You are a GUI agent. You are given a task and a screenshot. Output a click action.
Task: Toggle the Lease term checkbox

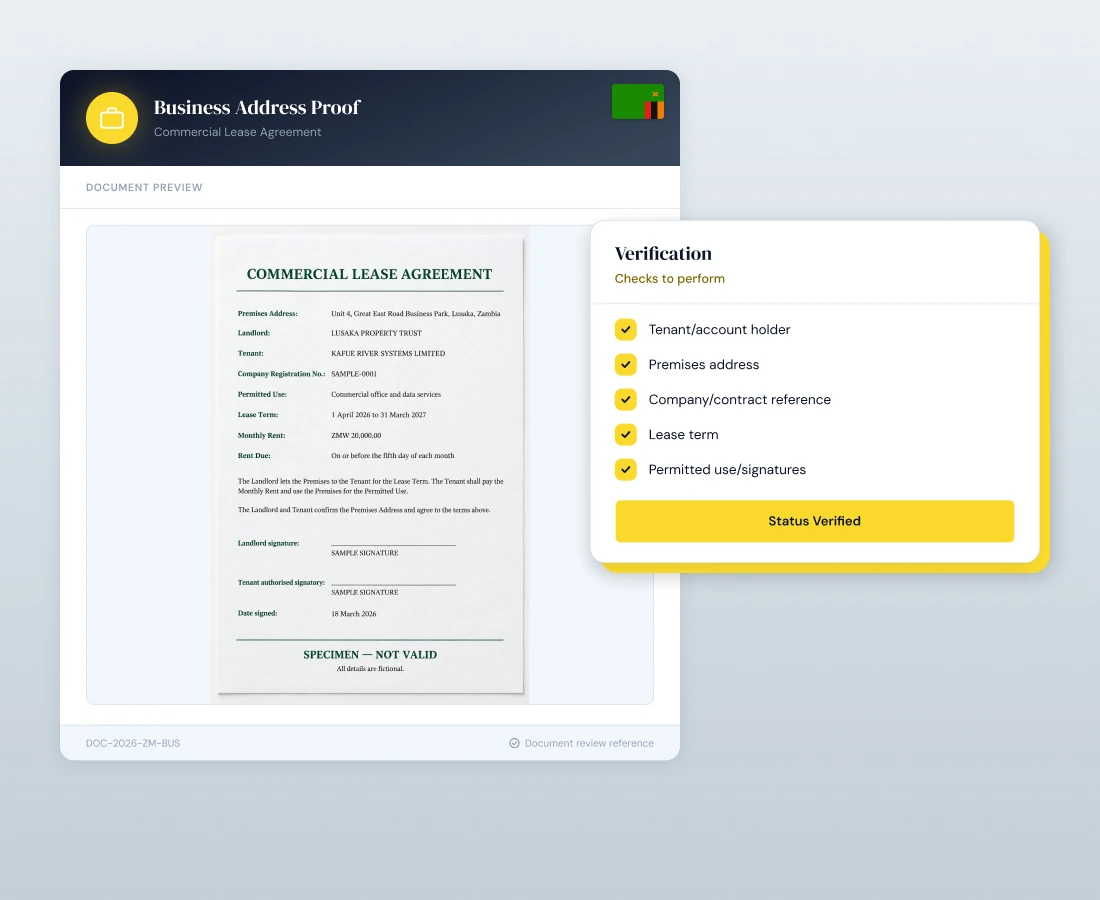click(x=626, y=434)
